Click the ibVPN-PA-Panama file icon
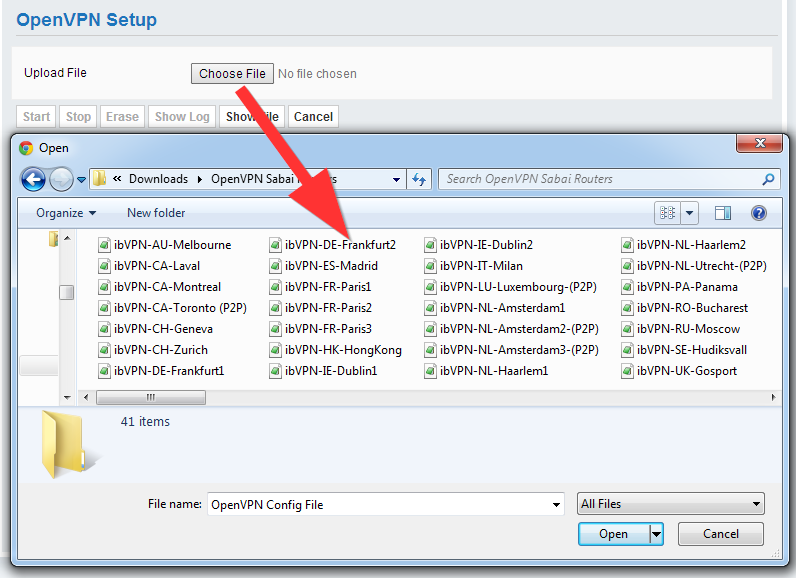 click(627, 287)
